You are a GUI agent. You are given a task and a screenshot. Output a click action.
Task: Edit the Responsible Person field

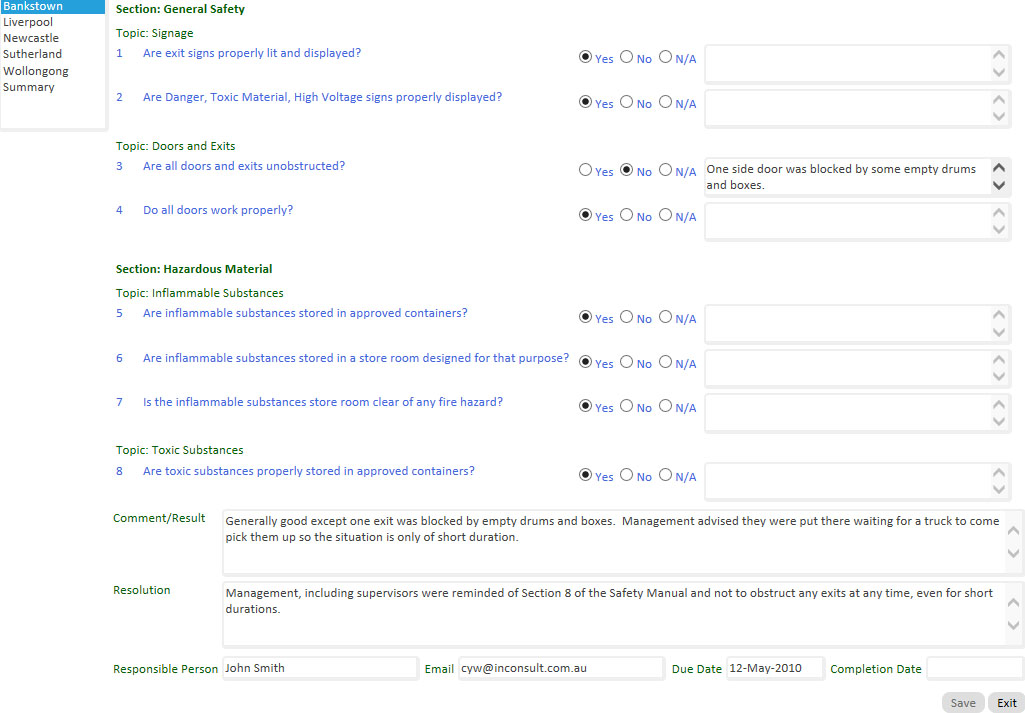(x=320, y=668)
